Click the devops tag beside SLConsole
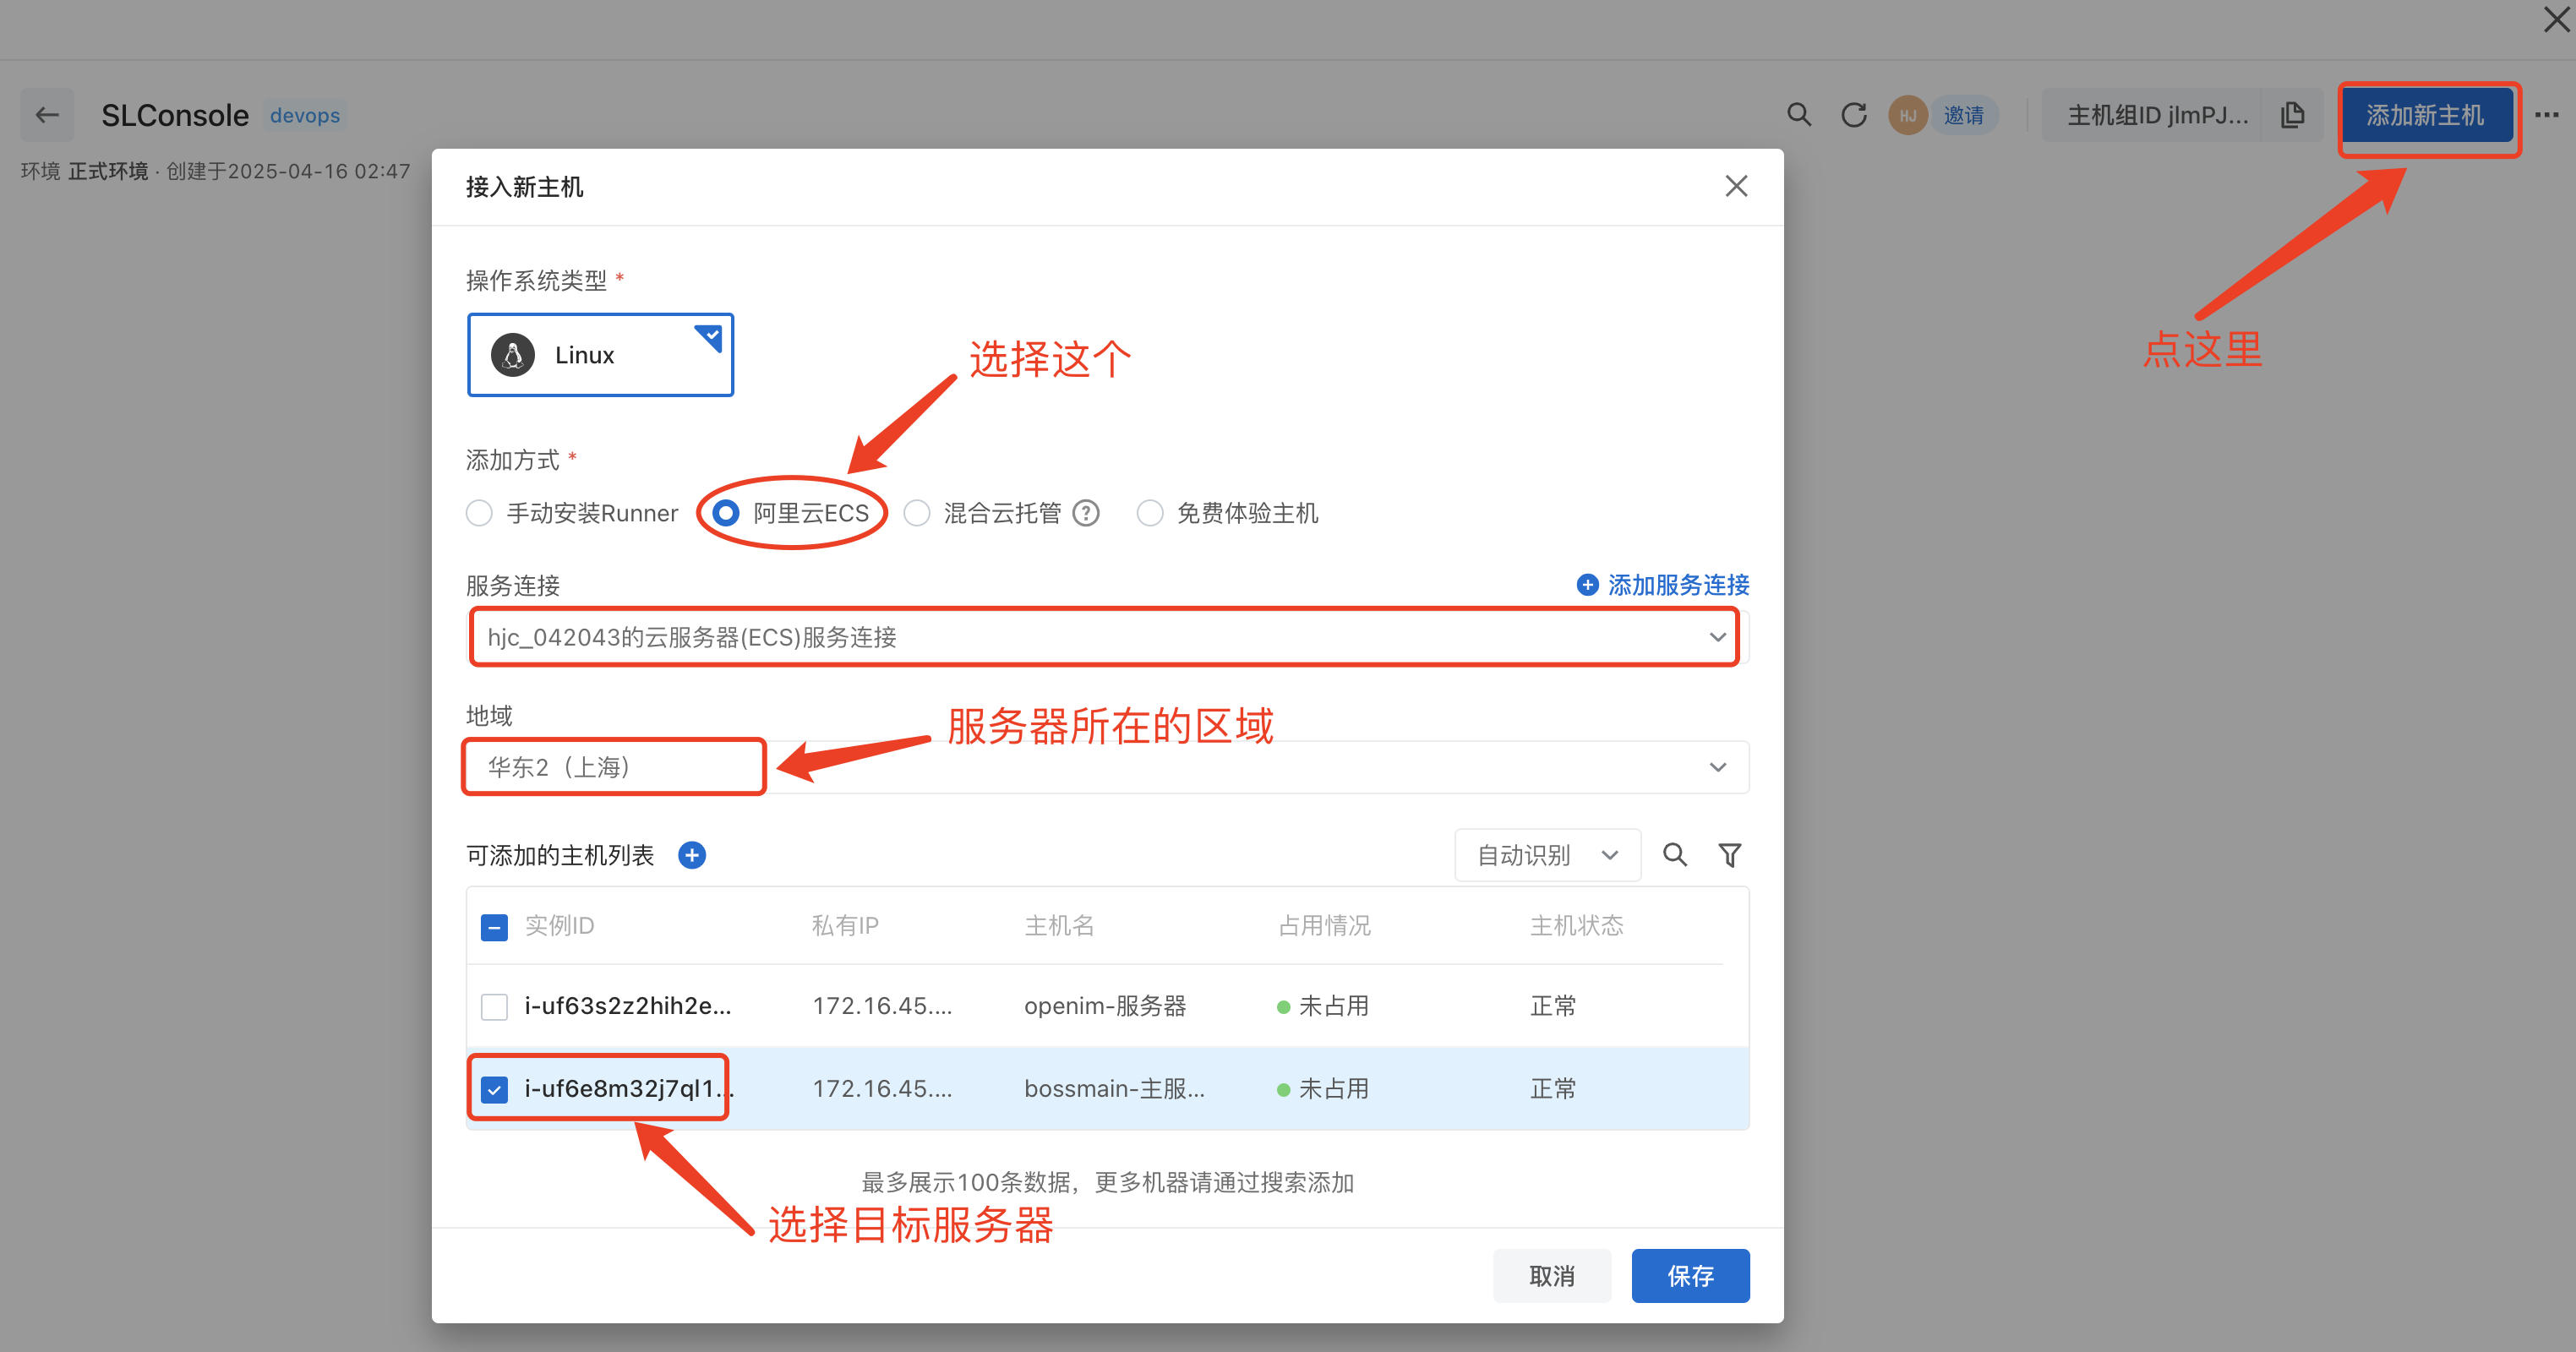Viewport: 2576px width, 1352px height. click(x=305, y=115)
